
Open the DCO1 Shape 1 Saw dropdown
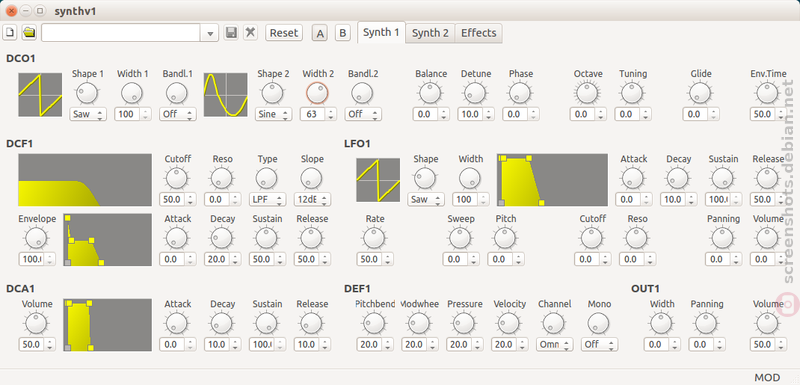(88, 114)
